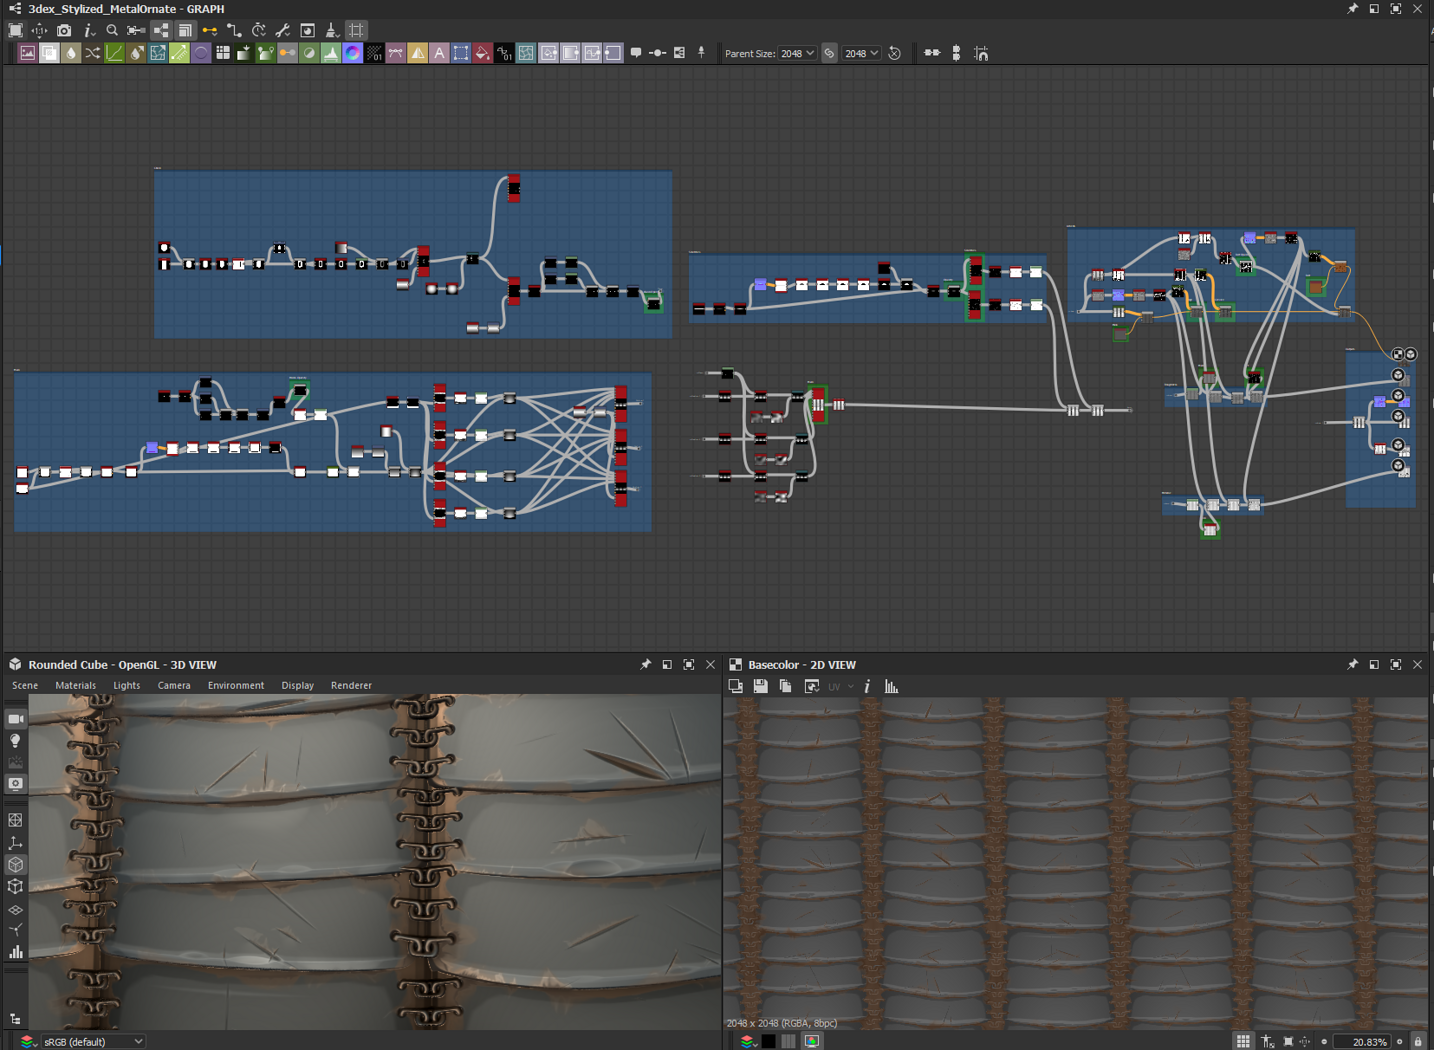The image size is (1434, 1050).
Task: Add a Text node (letter A icon)
Action: tap(439, 53)
